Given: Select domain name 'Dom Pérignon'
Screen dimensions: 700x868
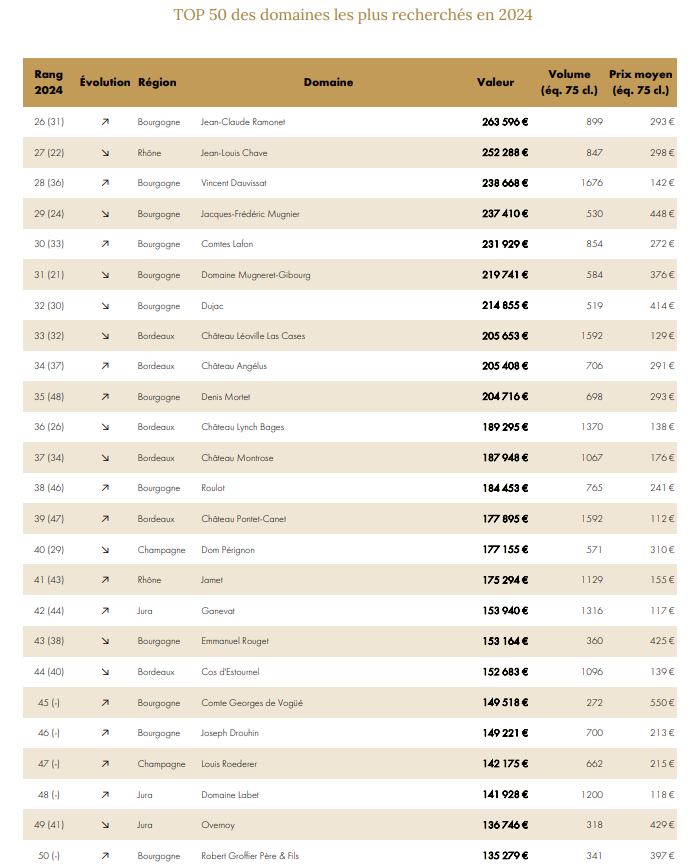Looking at the screenshot, I should (228, 550).
